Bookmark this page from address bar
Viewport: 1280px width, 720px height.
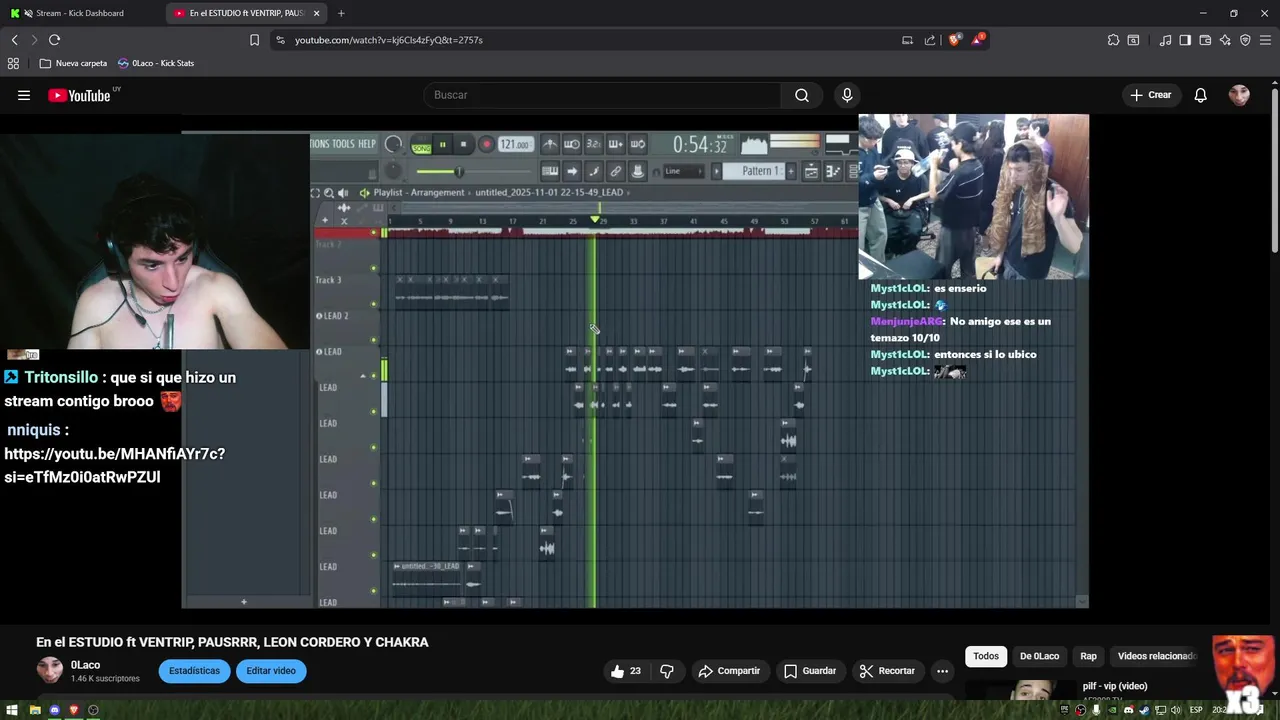click(254, 40)
